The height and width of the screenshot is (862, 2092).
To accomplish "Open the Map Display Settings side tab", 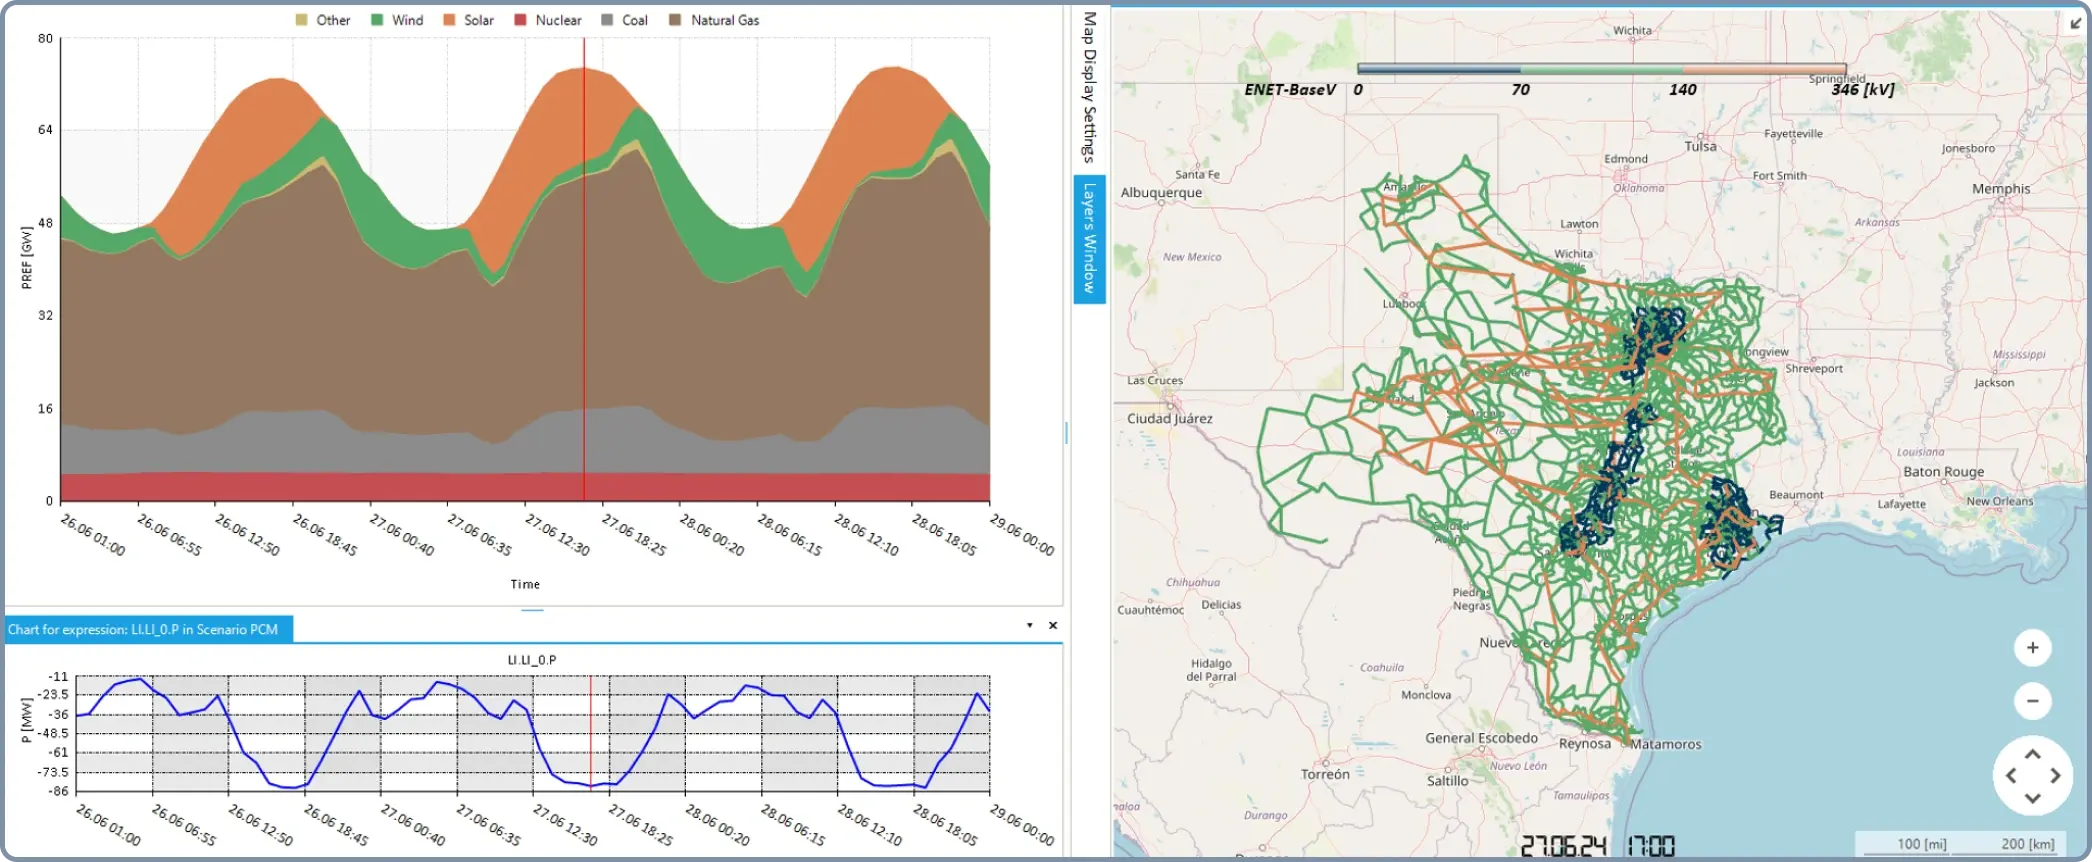I will click(x=1089, y=86).
